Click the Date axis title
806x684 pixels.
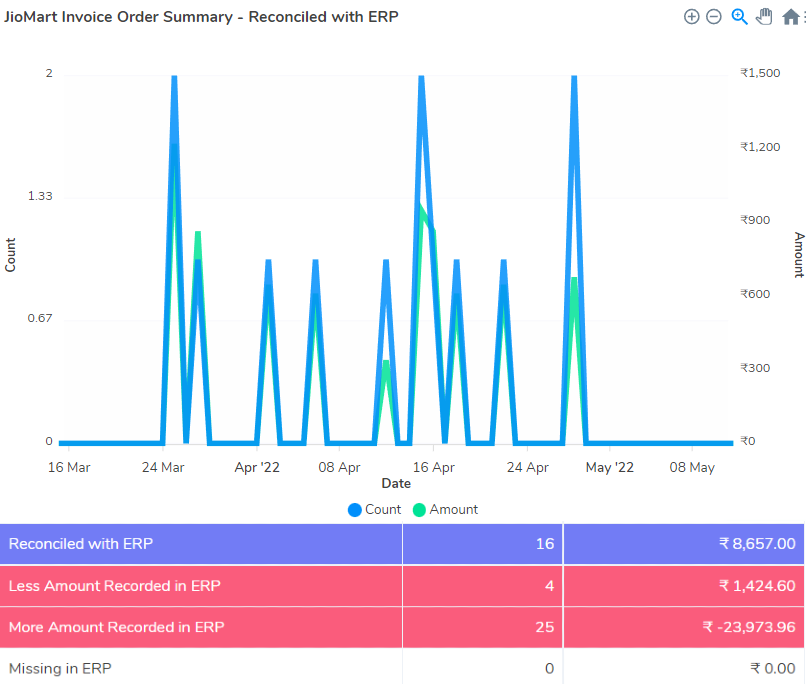coord(396,483)
